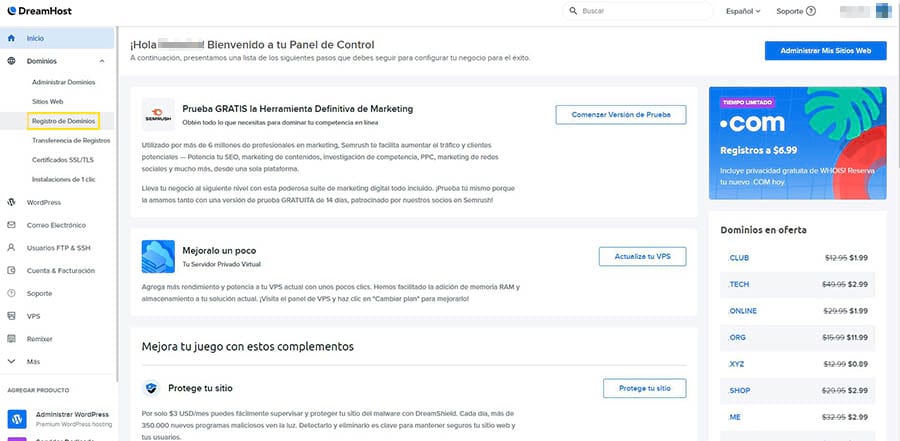Screen dimensions: 900x441
Task: Click Administrar Mis Sitios Web button
Action: (825, 50)
